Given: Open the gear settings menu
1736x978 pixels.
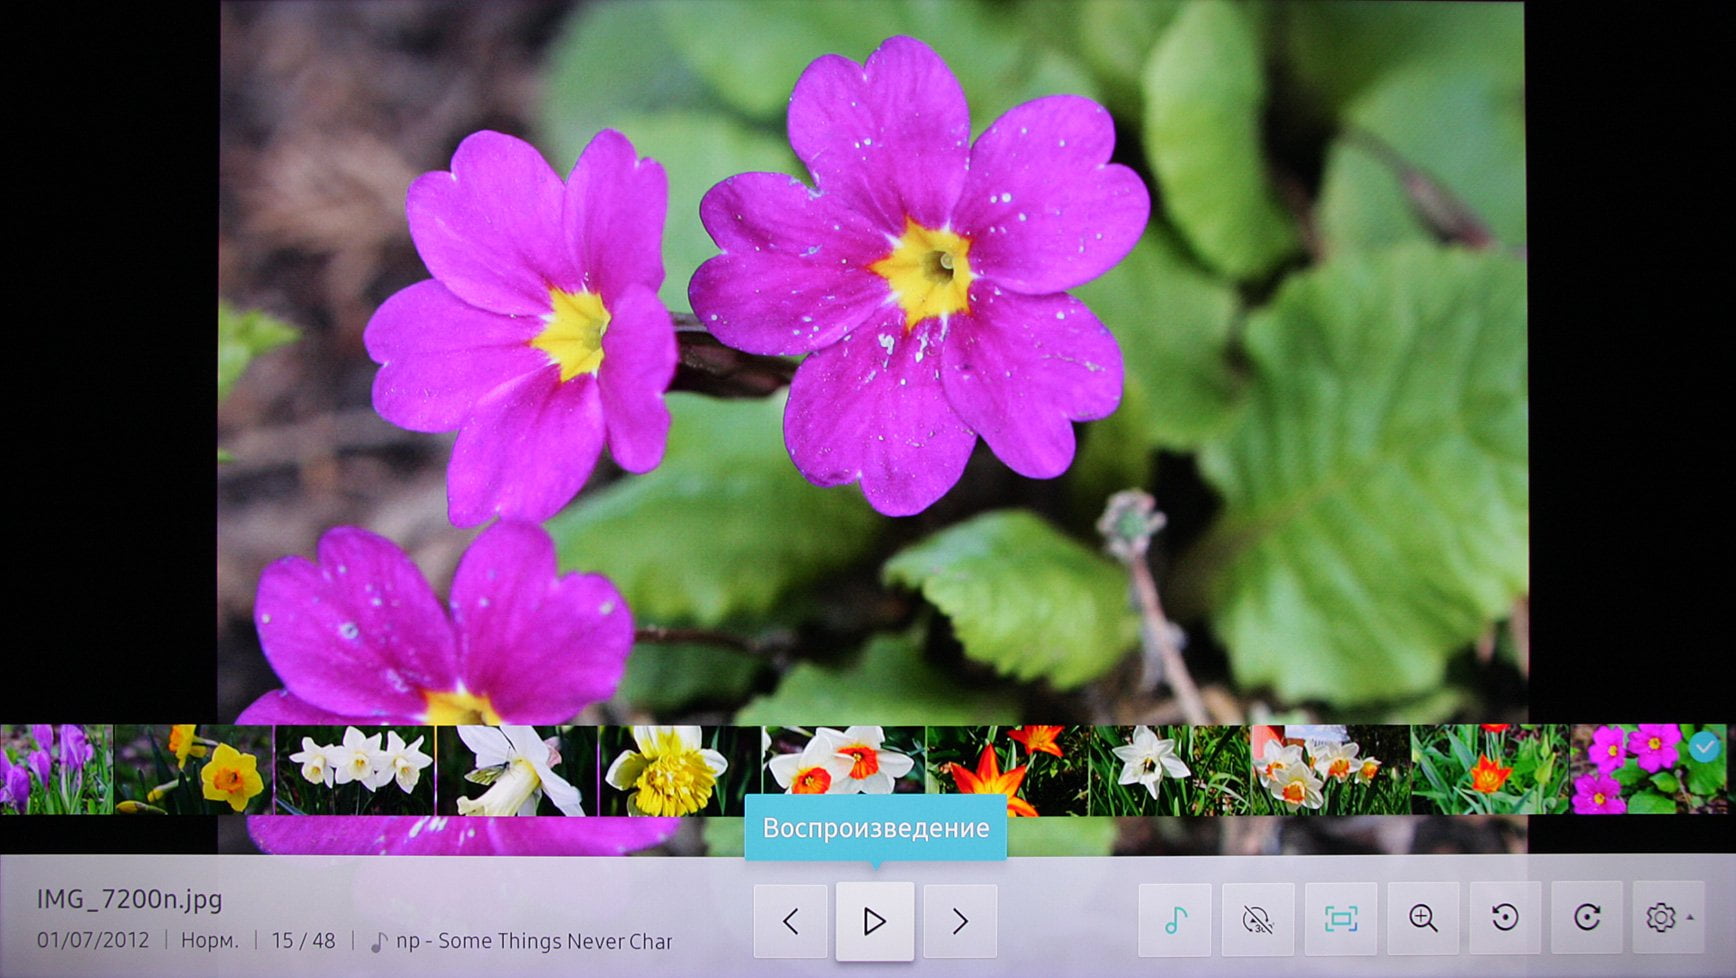Looking at the screenshot, I should 1668,918.
